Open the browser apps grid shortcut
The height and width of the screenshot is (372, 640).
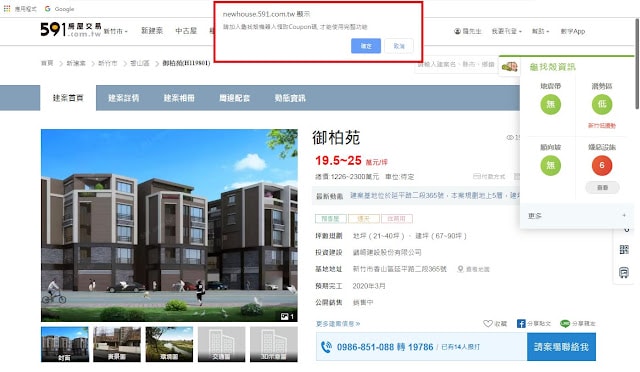(x=7, y=9)
